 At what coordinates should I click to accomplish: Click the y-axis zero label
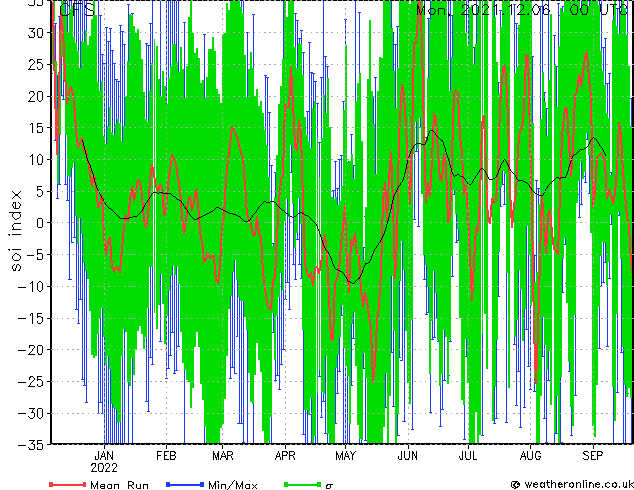[x=40, y=223]
